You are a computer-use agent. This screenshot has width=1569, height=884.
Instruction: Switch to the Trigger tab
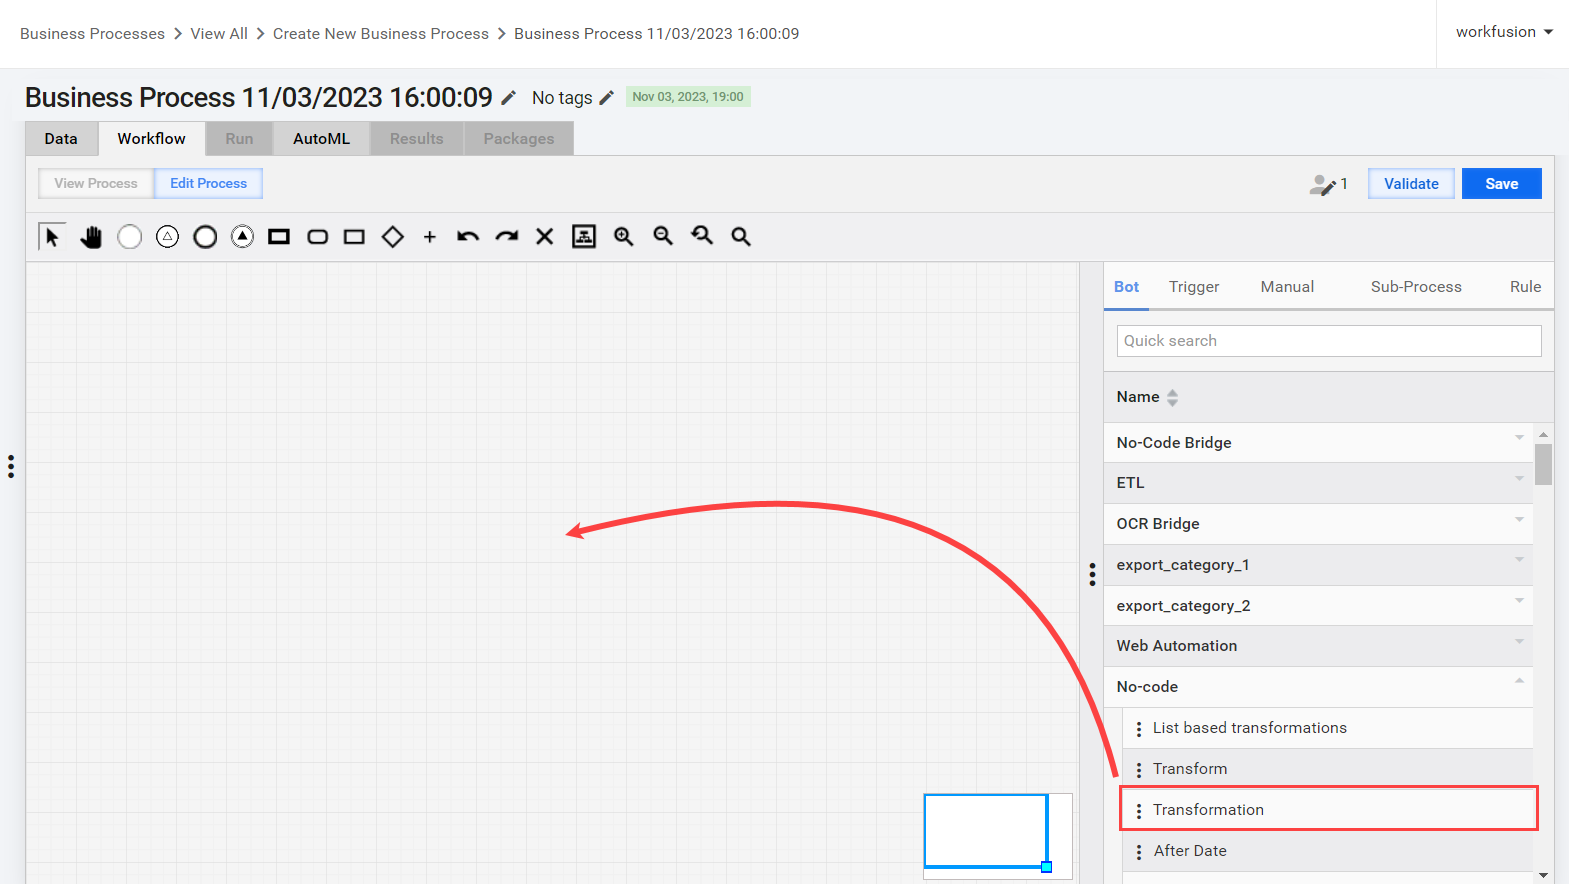(x=1194, y=287)
